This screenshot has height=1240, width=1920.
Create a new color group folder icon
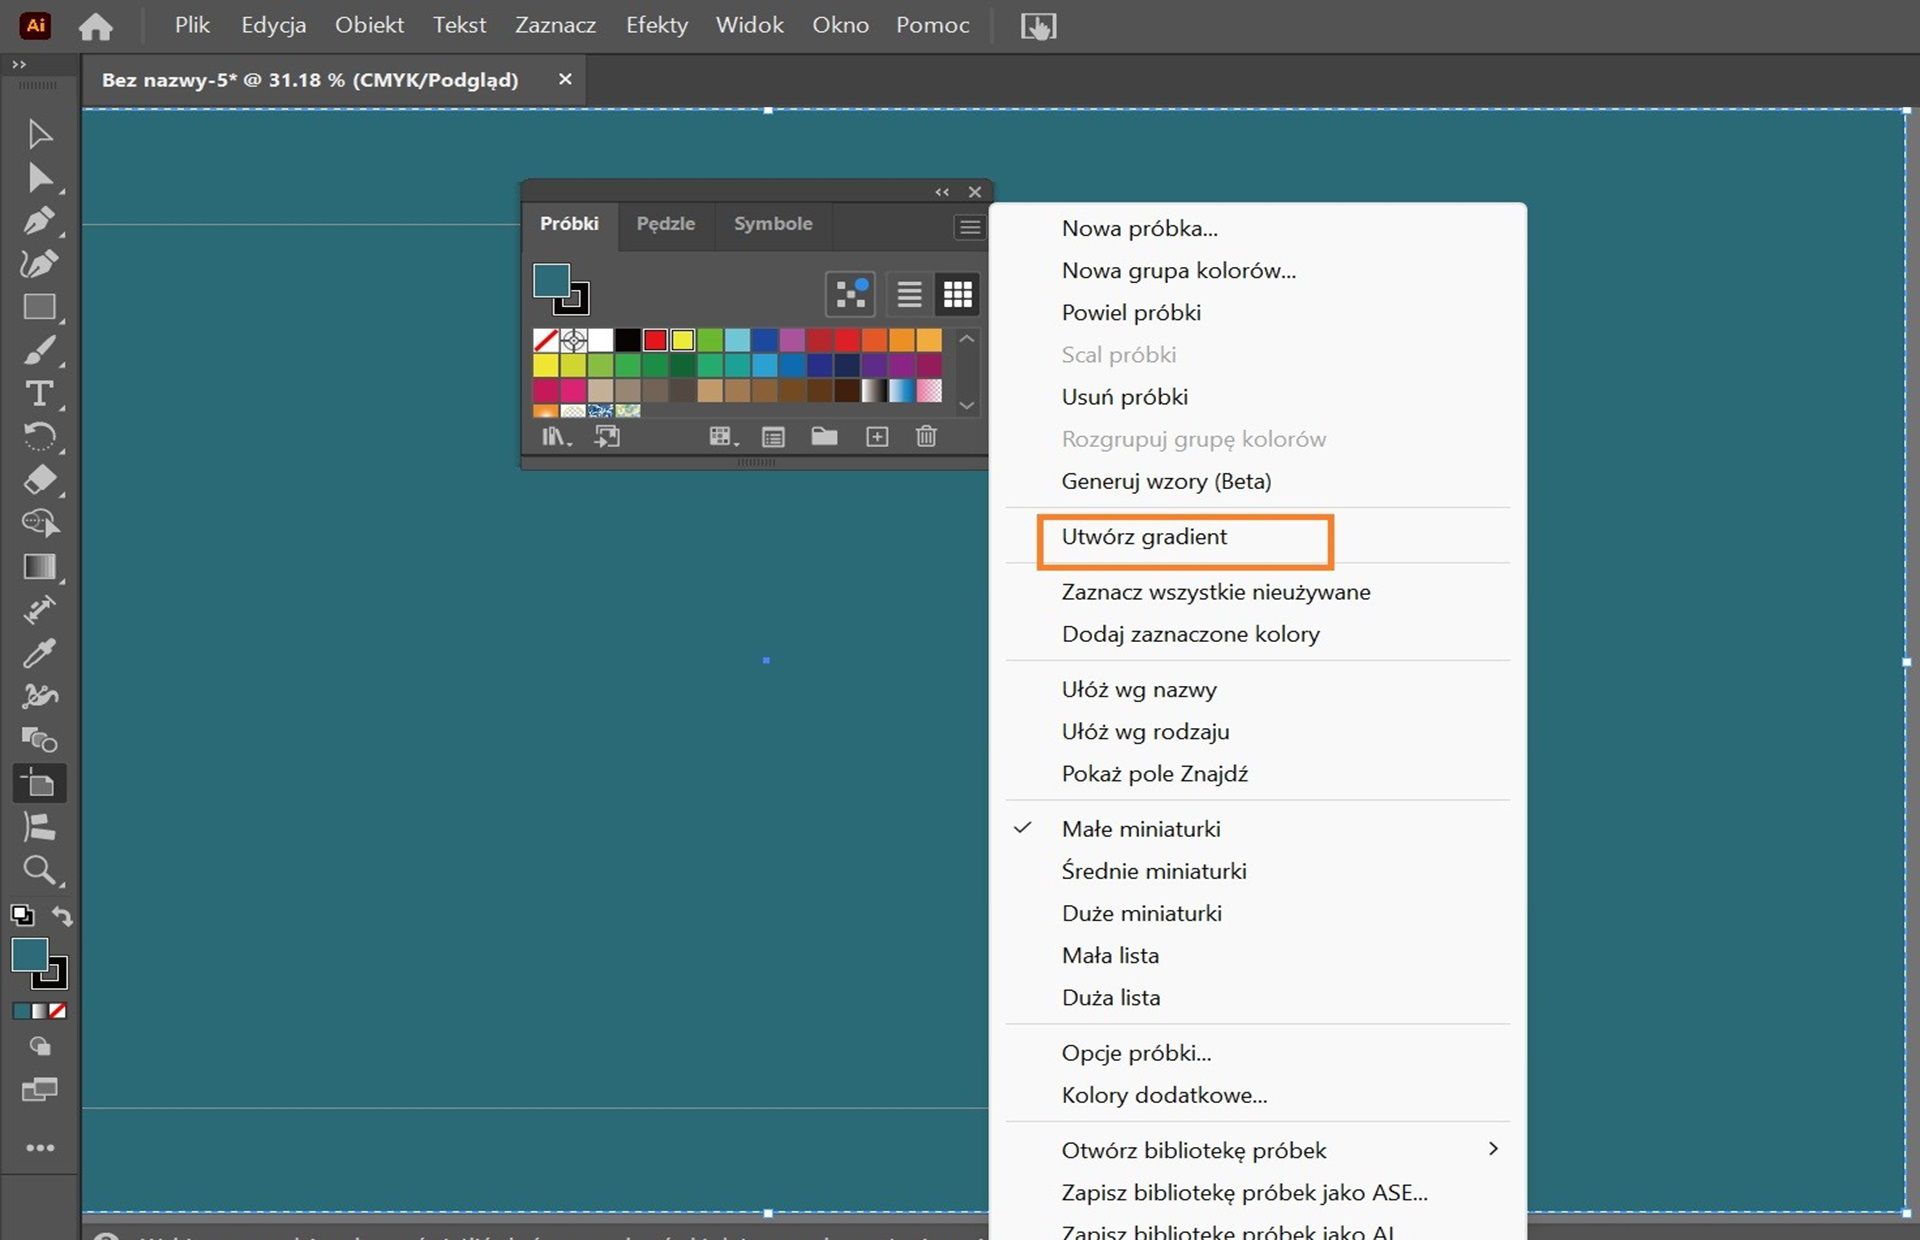tap(825, 437)
